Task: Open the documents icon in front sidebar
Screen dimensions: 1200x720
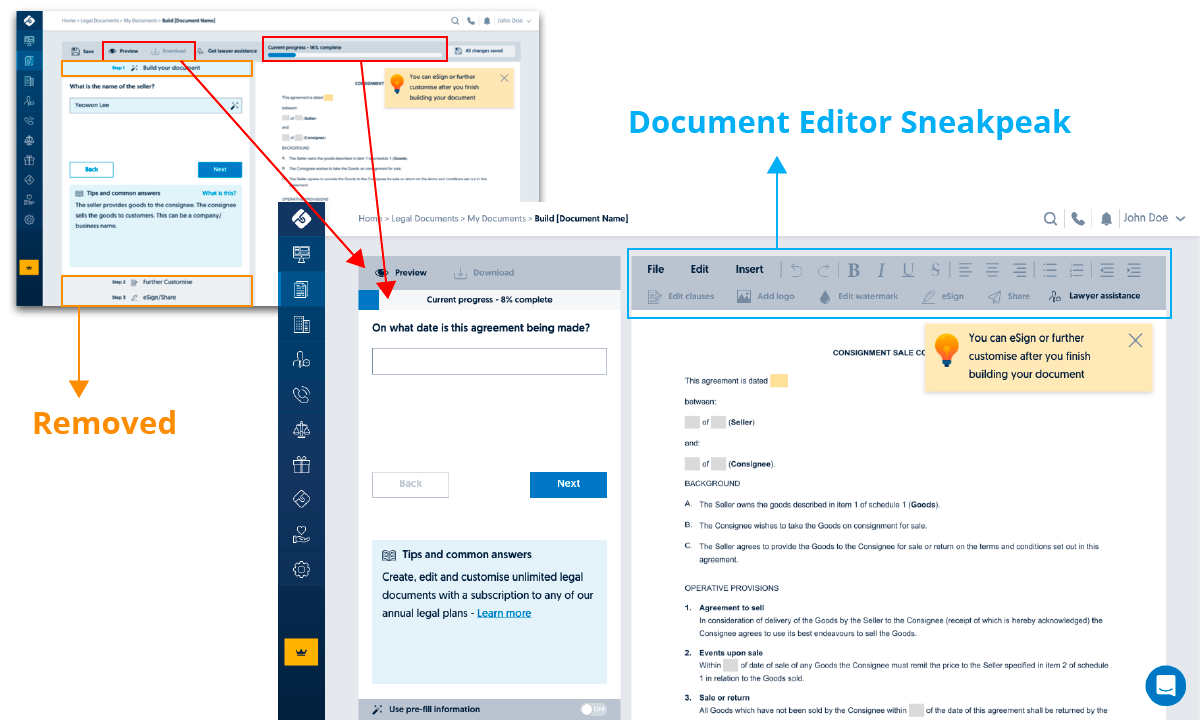Action: 301,290
